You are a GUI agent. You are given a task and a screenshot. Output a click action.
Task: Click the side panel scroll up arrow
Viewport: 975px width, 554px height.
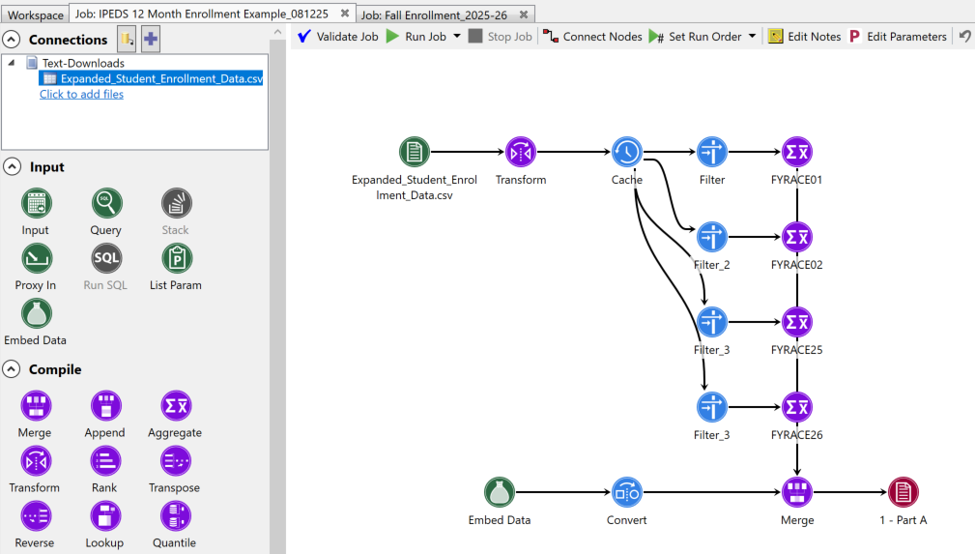click(x=277, y=32)
